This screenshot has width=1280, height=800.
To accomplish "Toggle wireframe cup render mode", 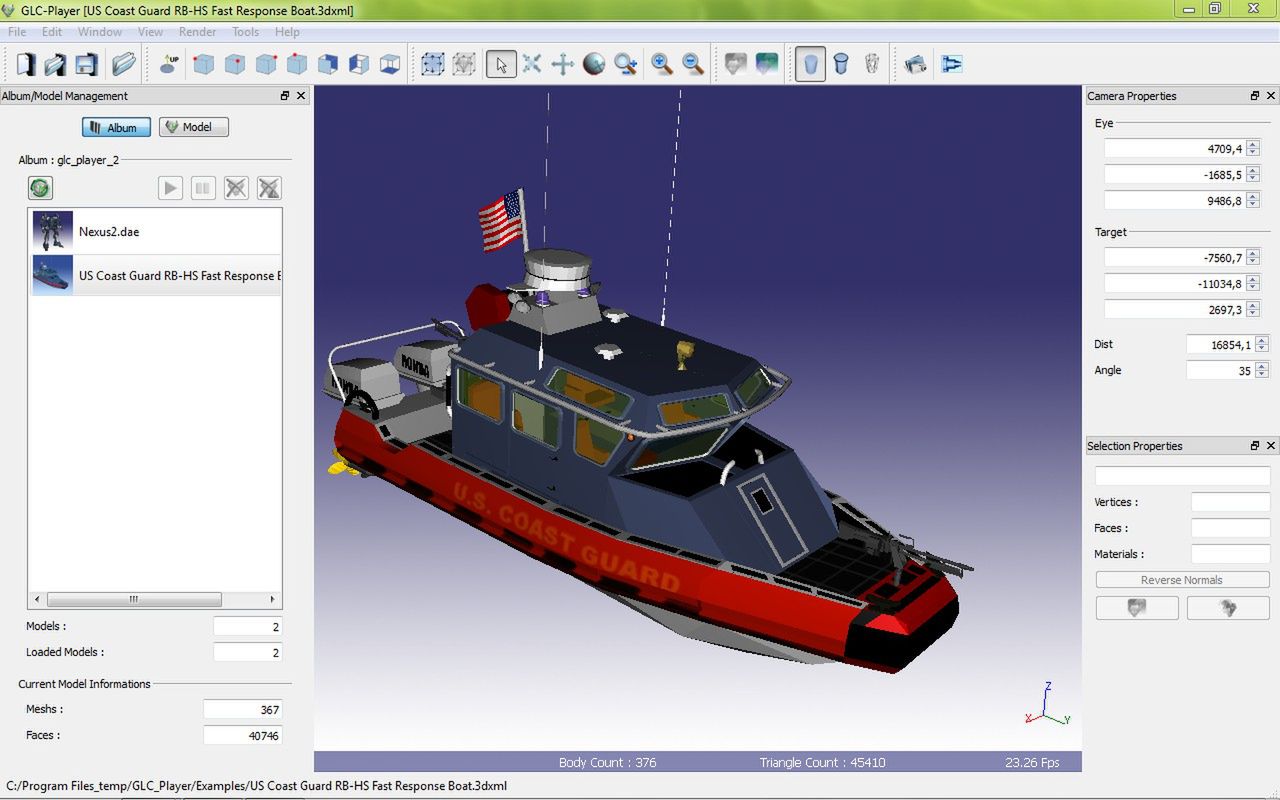I will click(872, 65).
